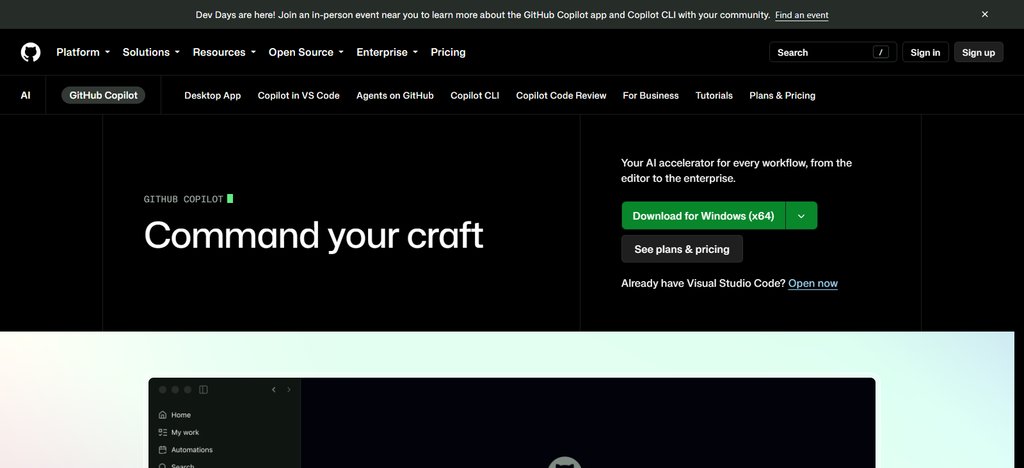
Task: Expand the Enterprise menu
Action: (387, 52)
